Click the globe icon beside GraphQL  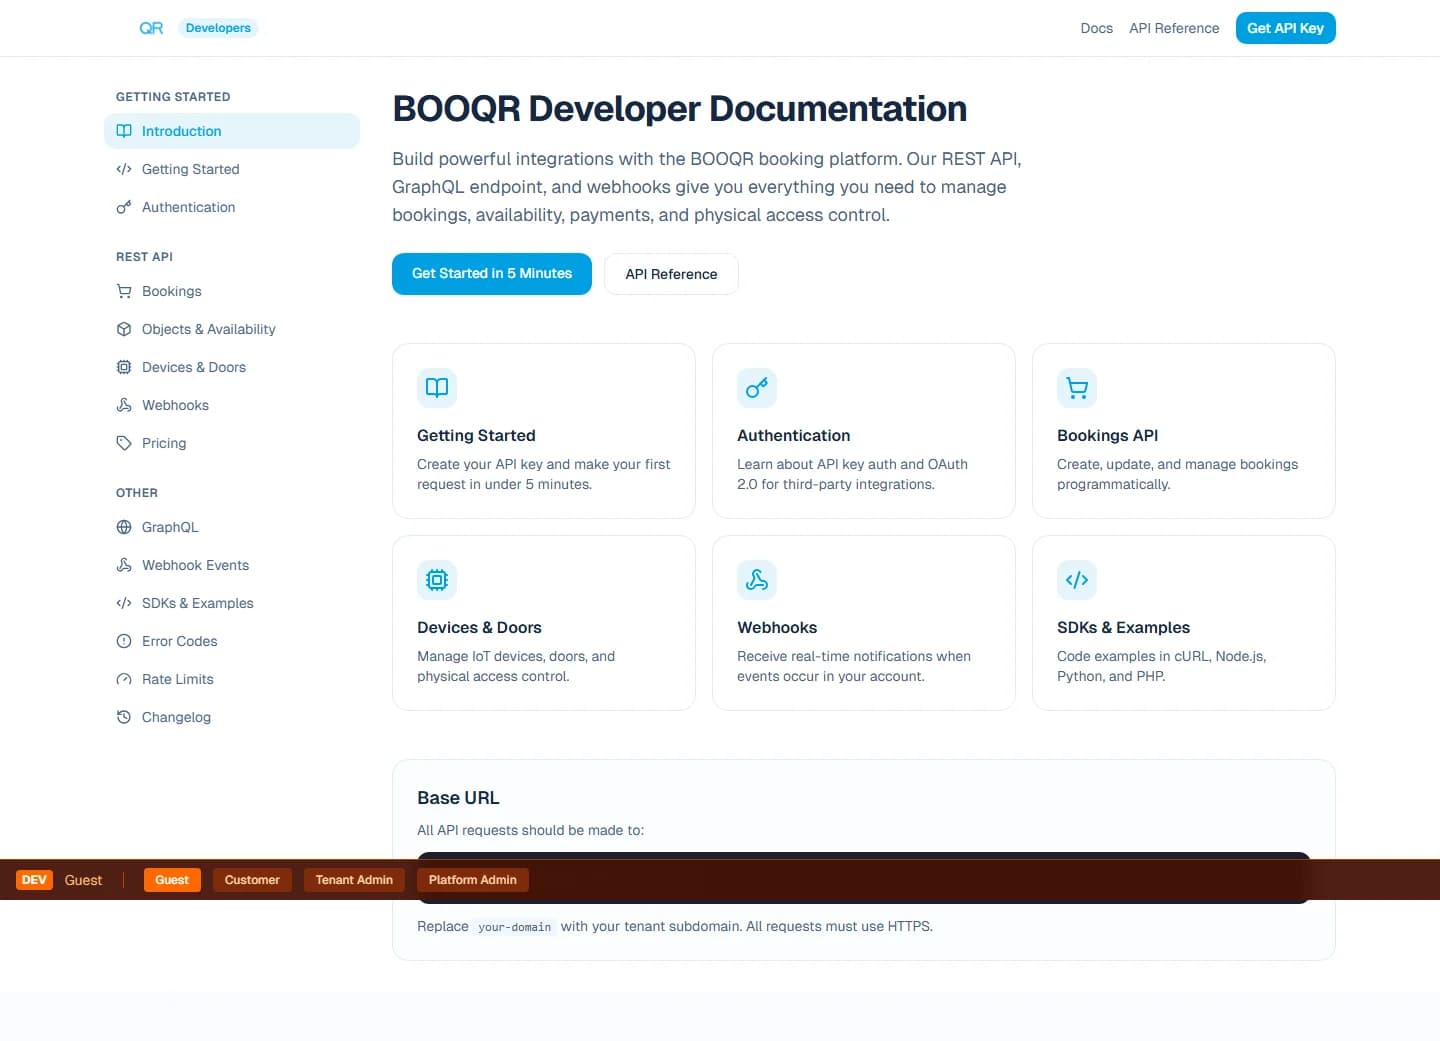(x=124, y=527)
